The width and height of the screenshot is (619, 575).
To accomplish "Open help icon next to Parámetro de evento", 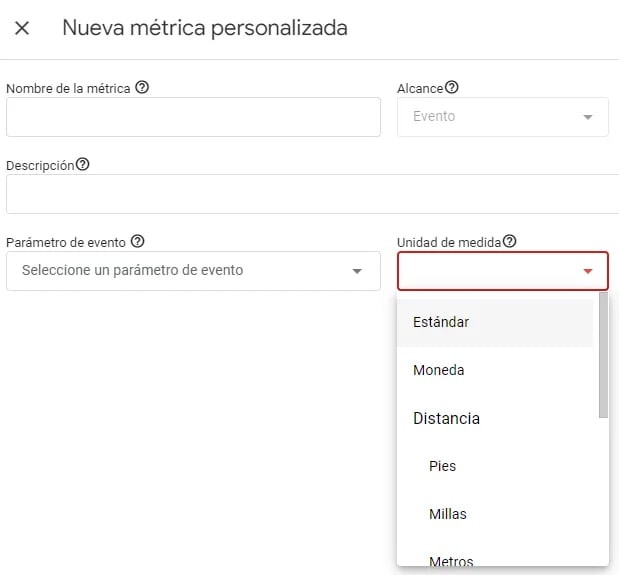I will 137,241.
